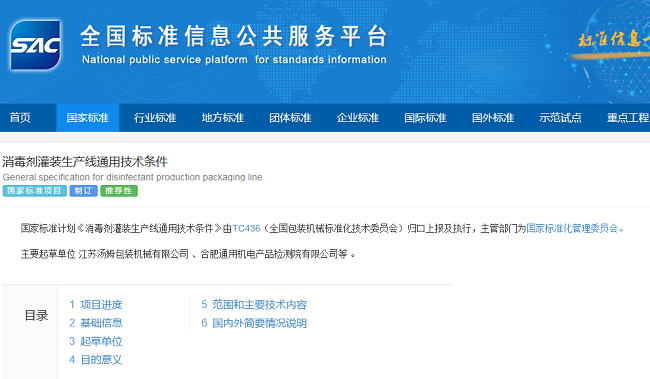Viewport: 650px width, 379px height.
Task: Switch to 团体标准 section
Action: (x=290, y=118)
